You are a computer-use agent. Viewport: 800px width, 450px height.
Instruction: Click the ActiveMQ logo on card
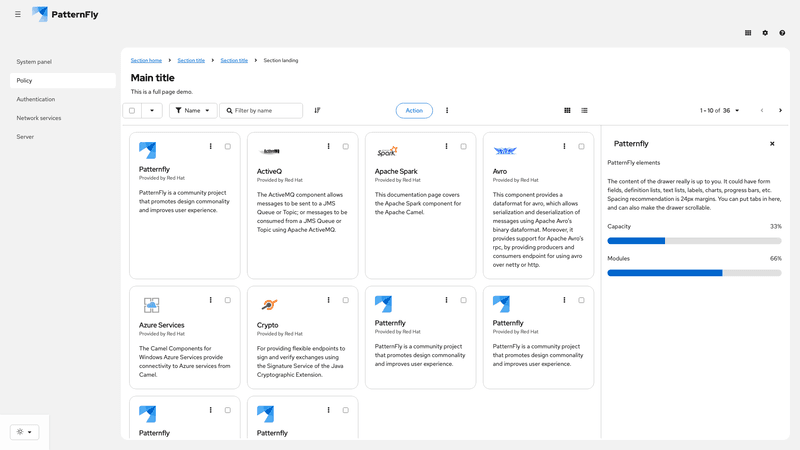point(270,151)
